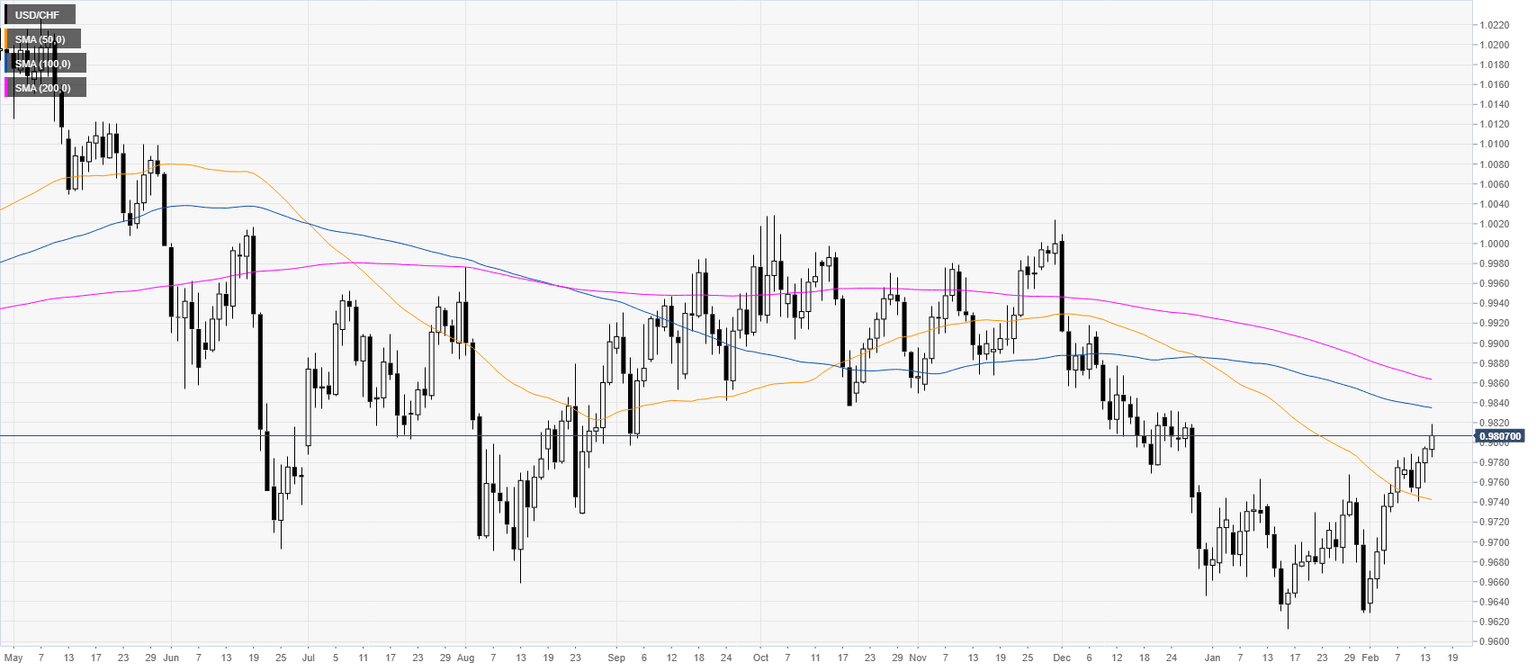1536x669 pixels.
Task: Click the Dec label on date axis
Action: [1060, 659]
